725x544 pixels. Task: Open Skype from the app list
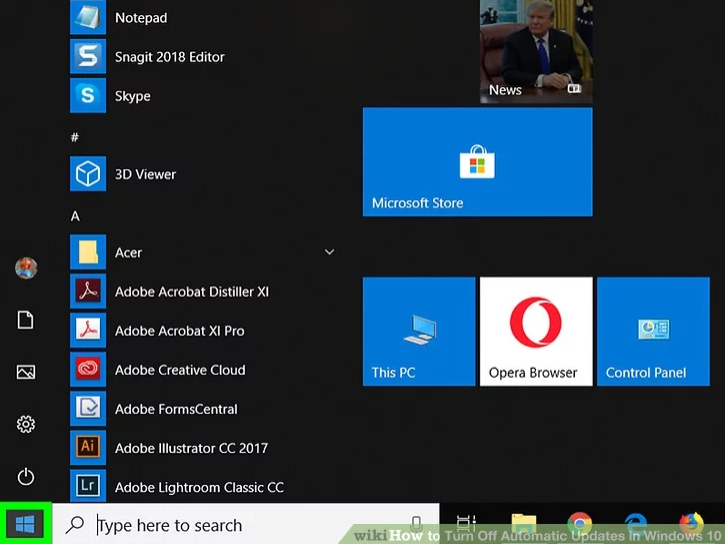pyautogui.click(x=132, y=96)
